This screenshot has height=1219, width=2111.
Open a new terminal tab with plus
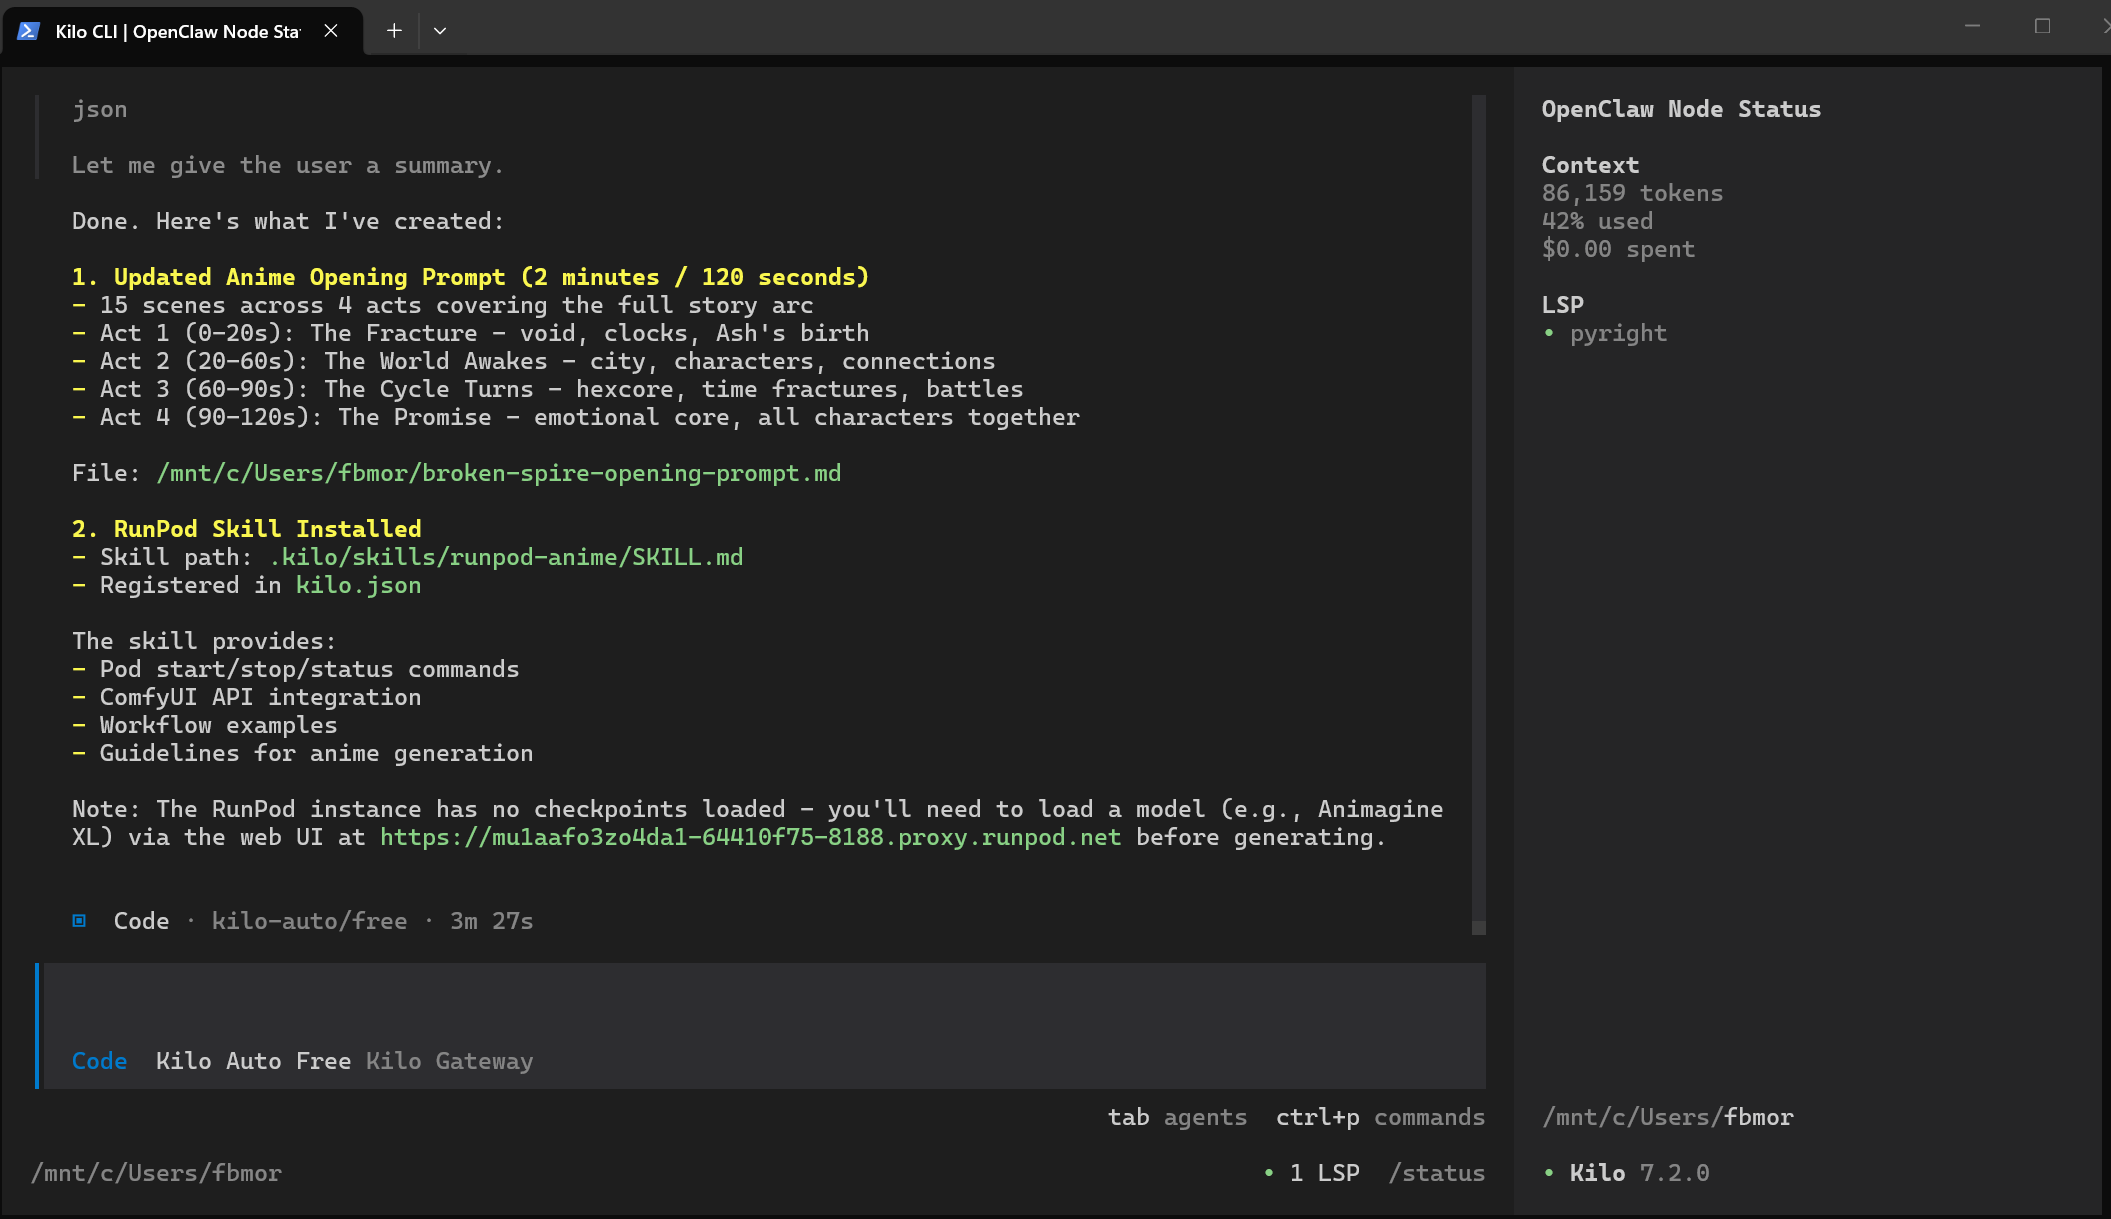point(394,31)
